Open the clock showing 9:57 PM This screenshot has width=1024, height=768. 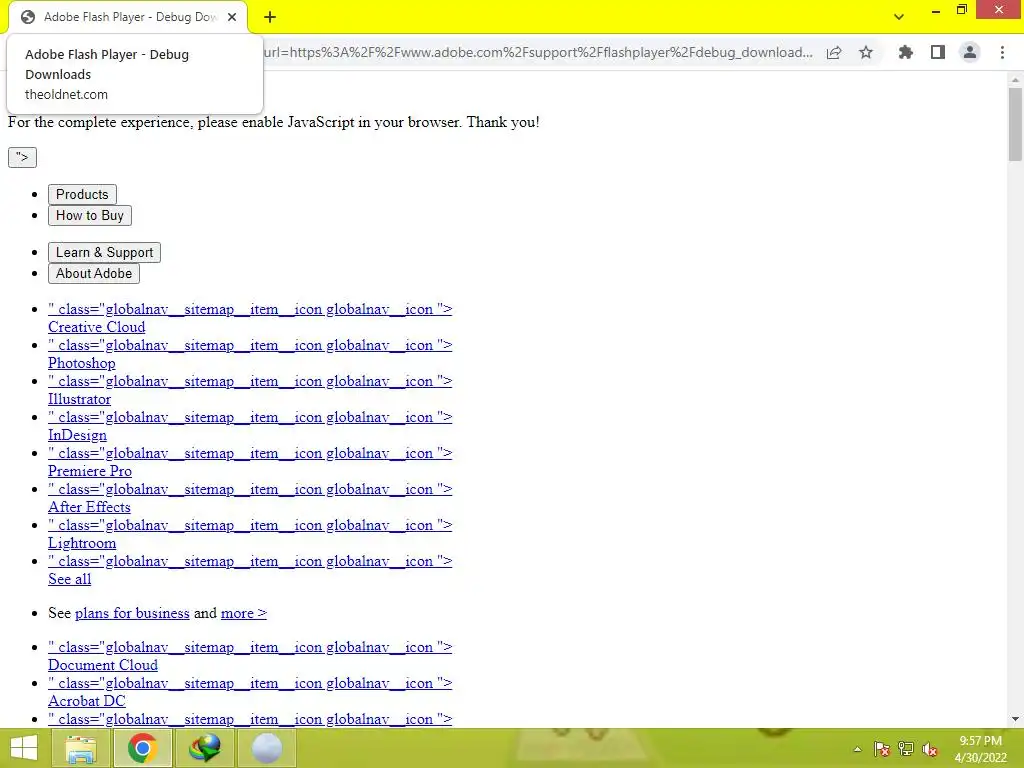[x=980, y=749]
